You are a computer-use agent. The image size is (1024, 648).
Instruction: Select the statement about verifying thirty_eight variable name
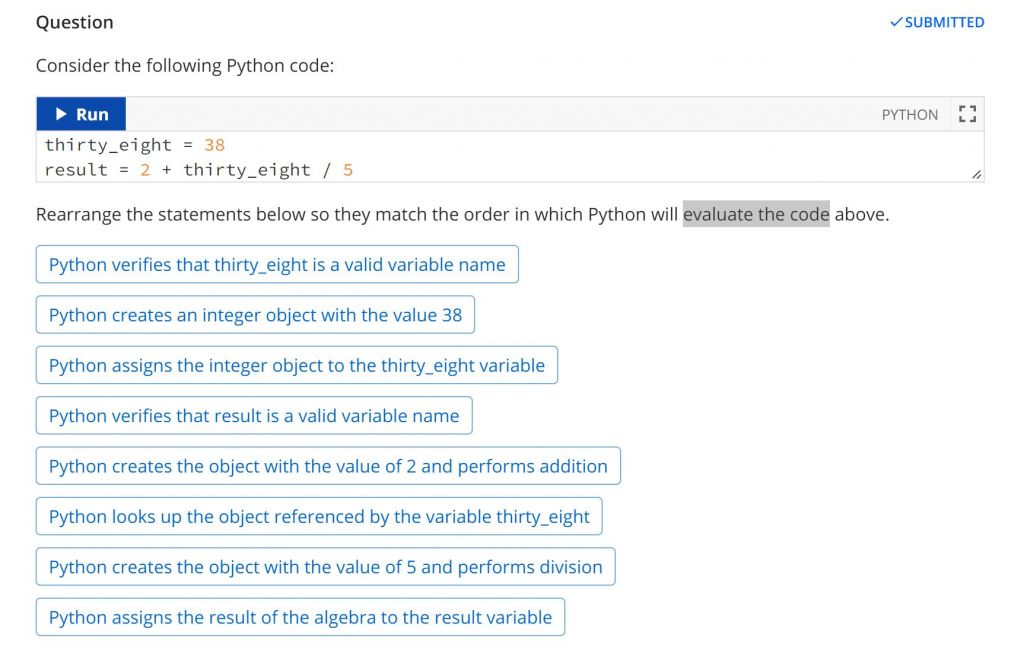[277, 264]
